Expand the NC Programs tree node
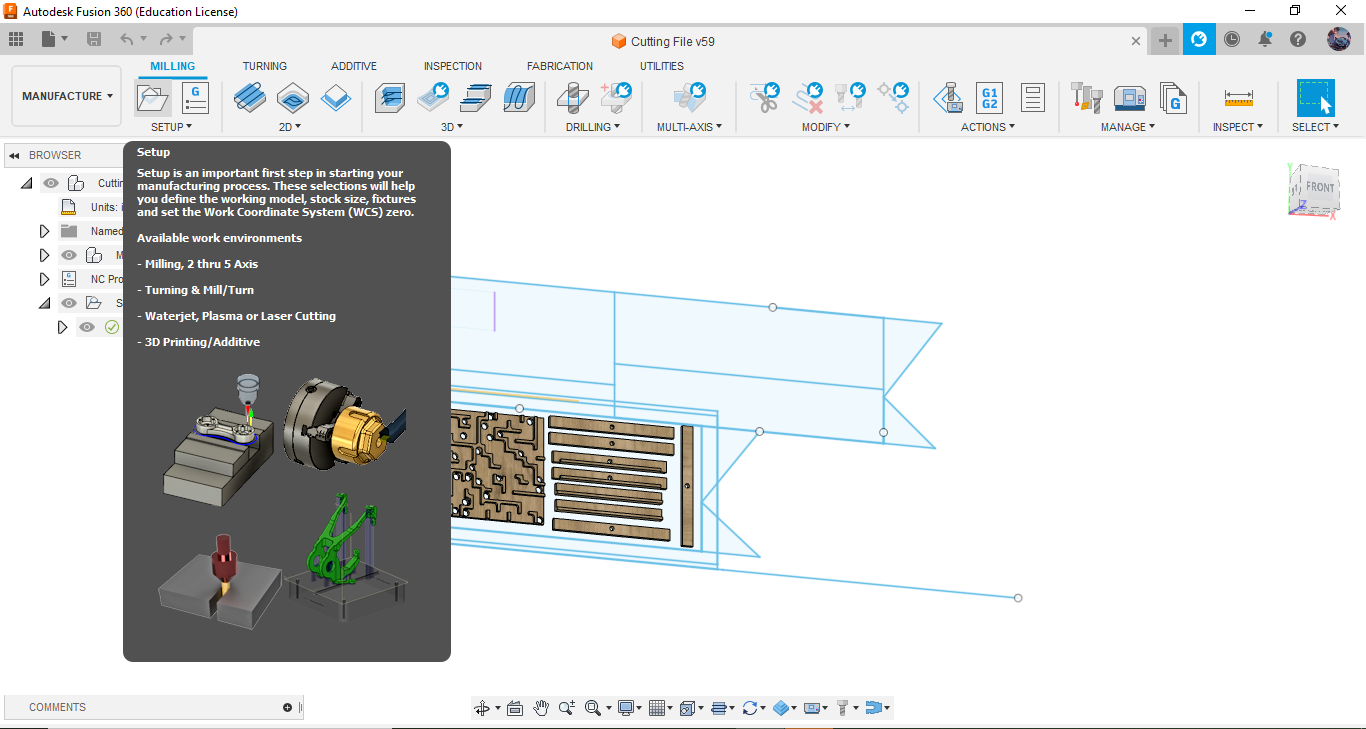The height and width of the screenshot is (729, 1366). pos(44,279)
